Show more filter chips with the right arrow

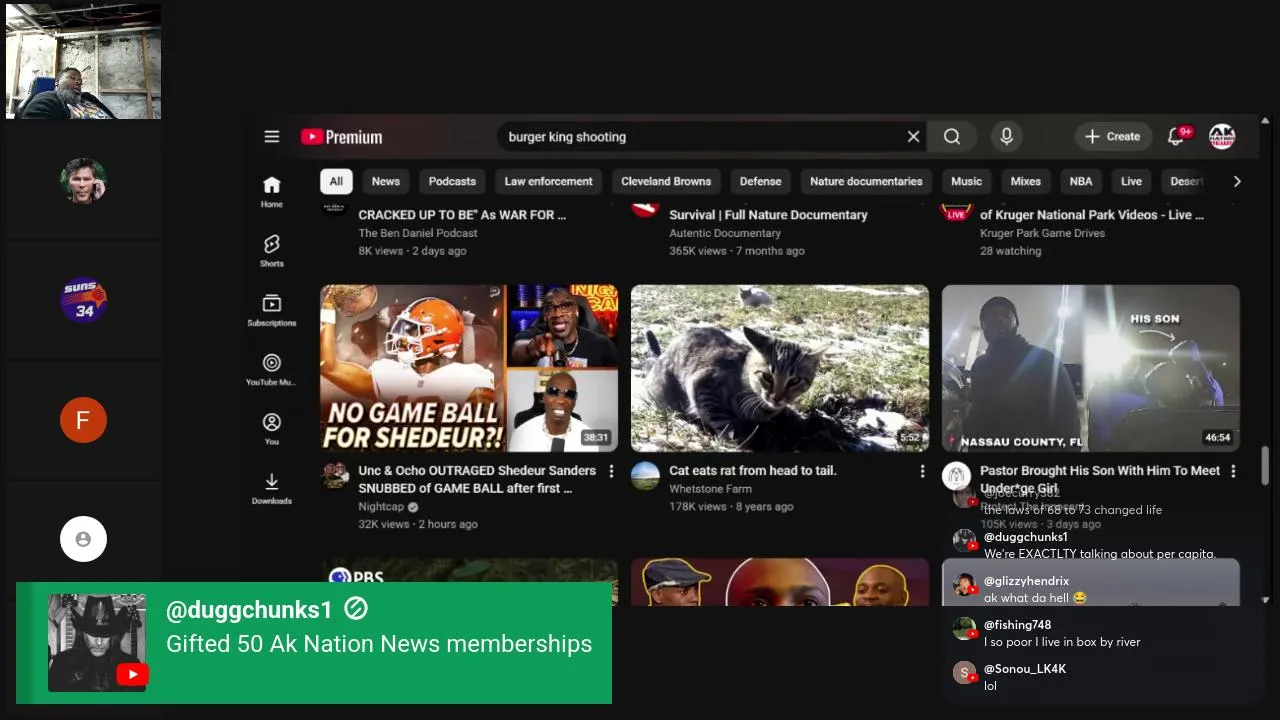click(x=1237, y=181)
